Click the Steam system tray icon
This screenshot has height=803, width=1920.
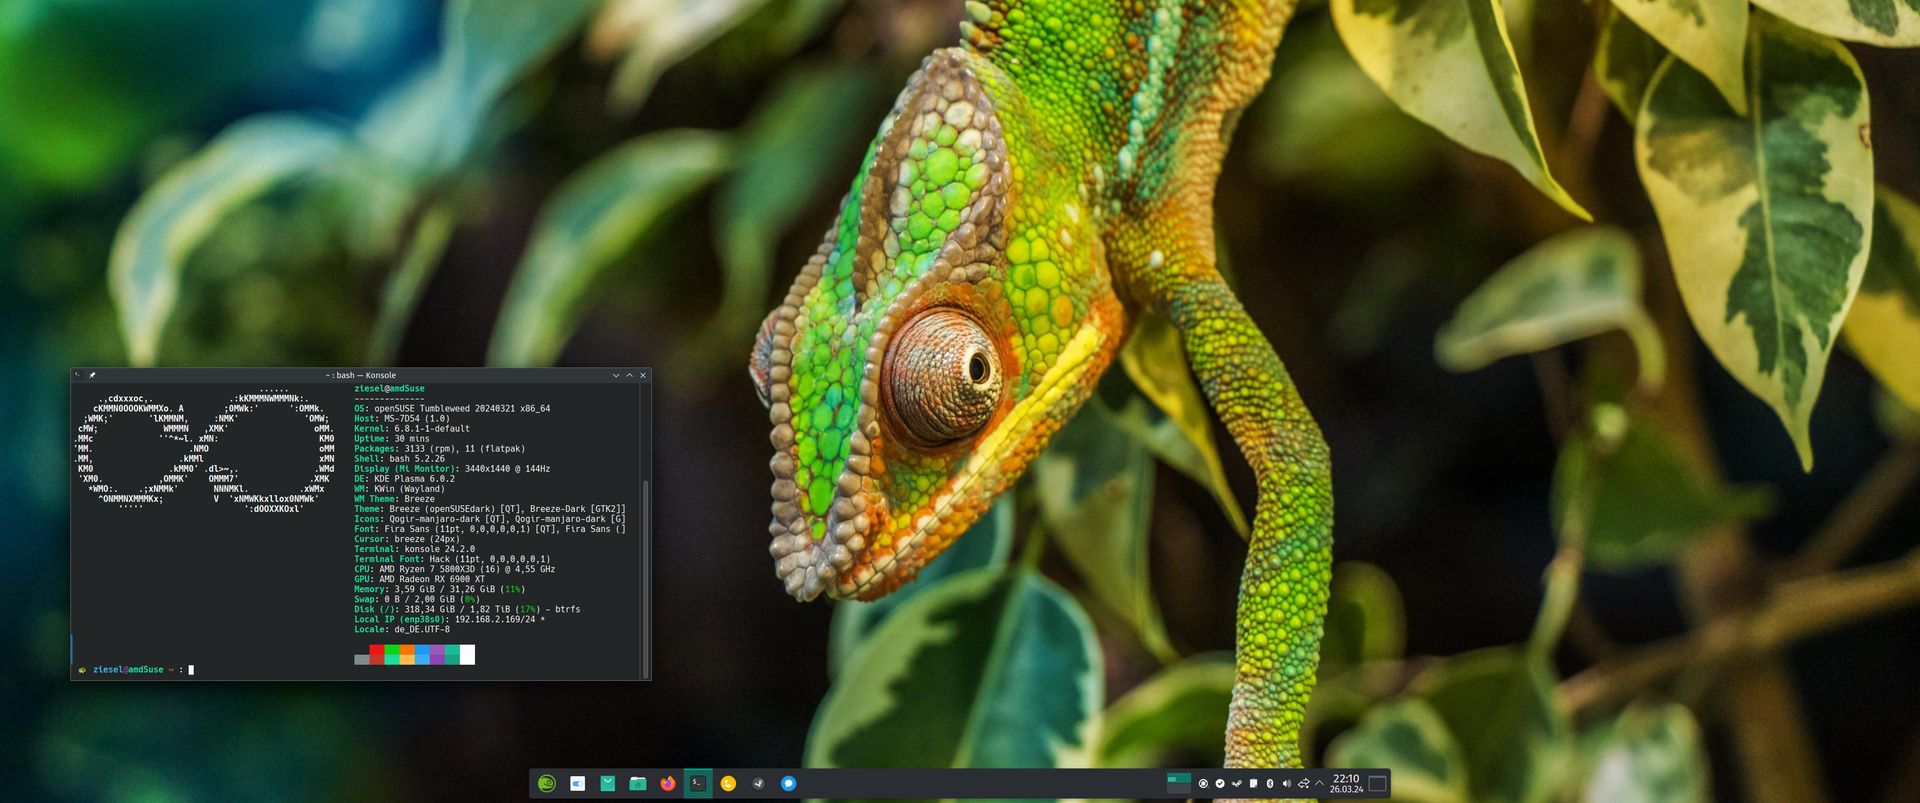(1237, 784)
